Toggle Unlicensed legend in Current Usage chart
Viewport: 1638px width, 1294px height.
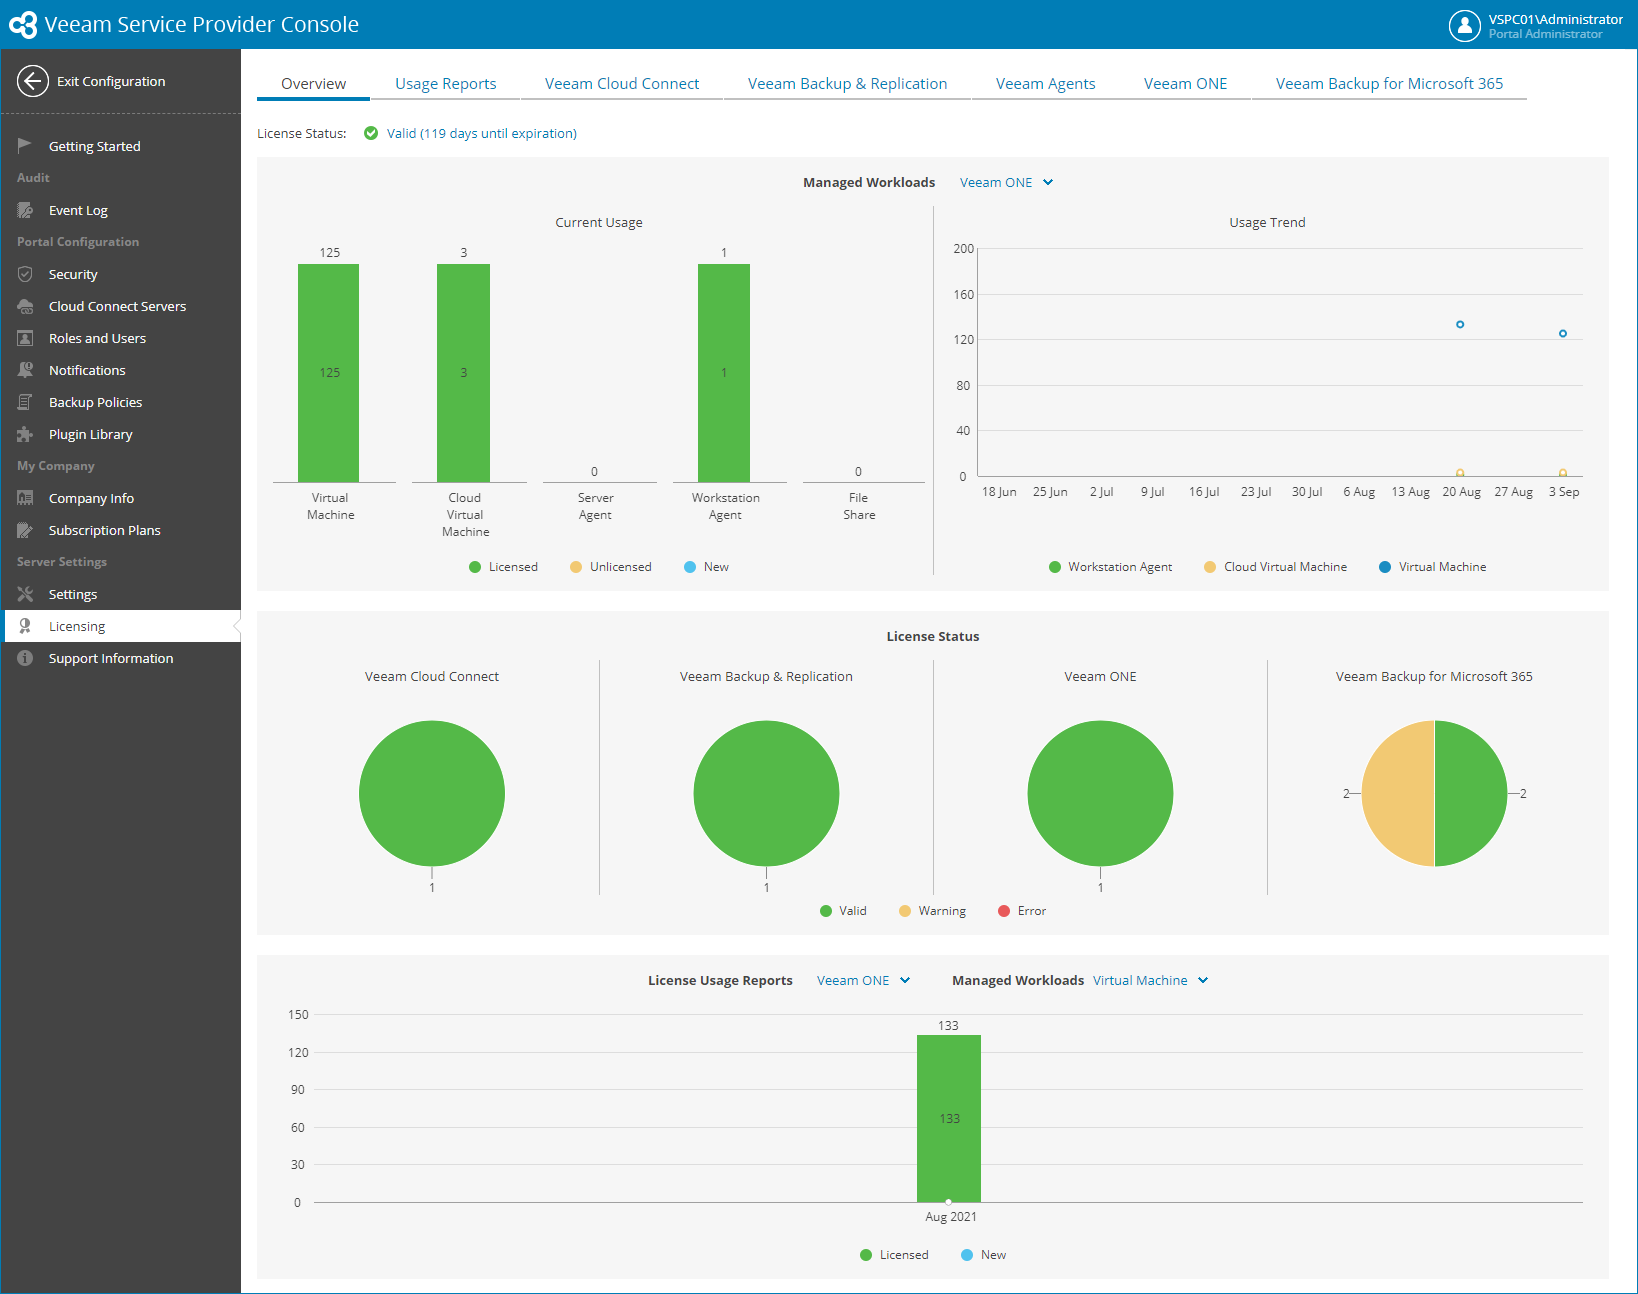[x=610, y=567]
